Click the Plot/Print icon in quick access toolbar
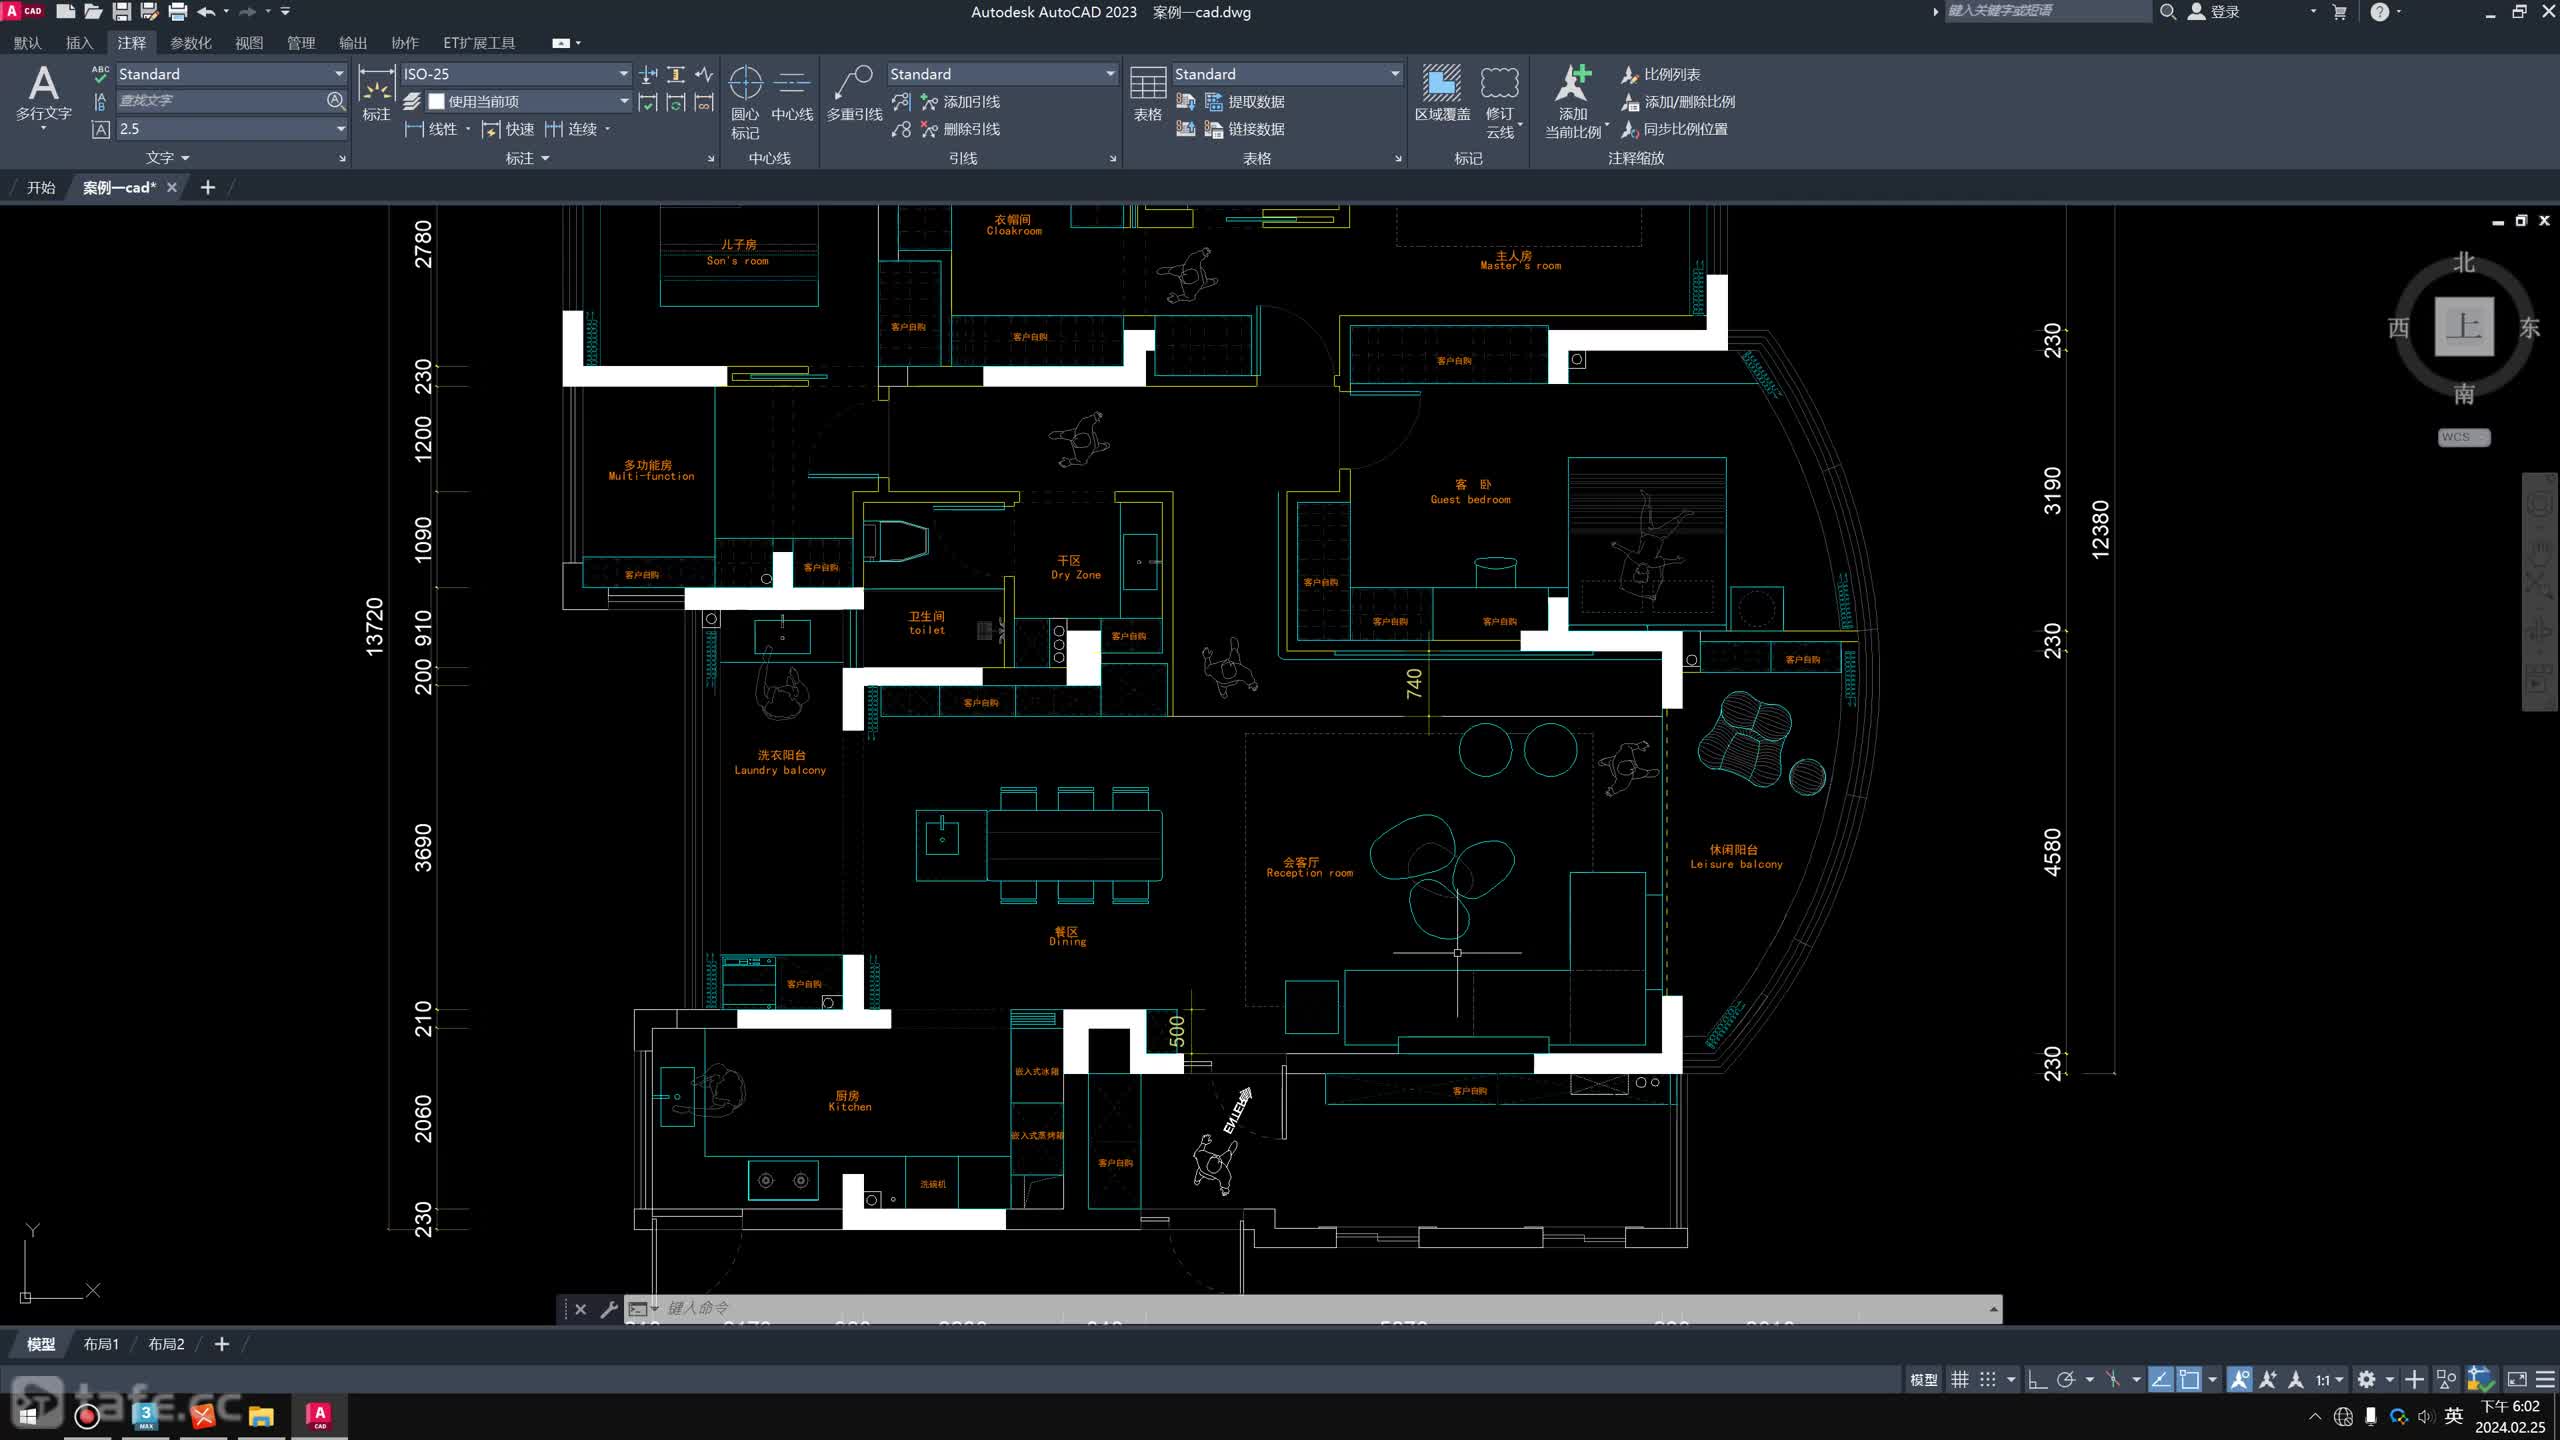 coord(177,12)
